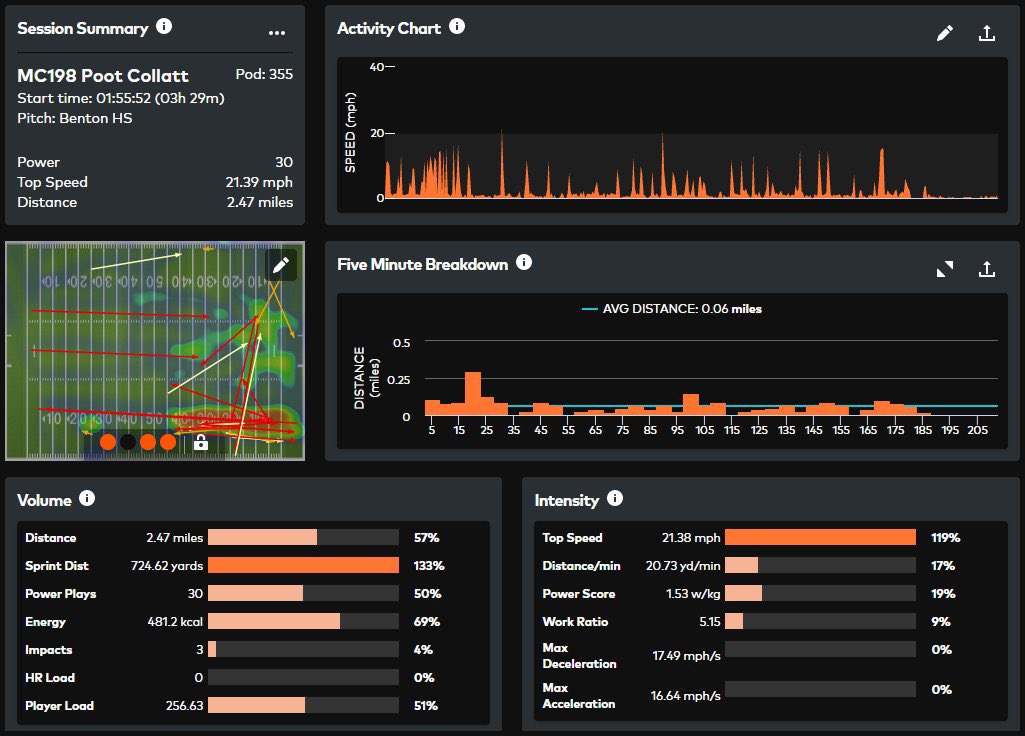
Task: Edit the Activity Chart with pencil icon
Action: click(x=945, y=33)
